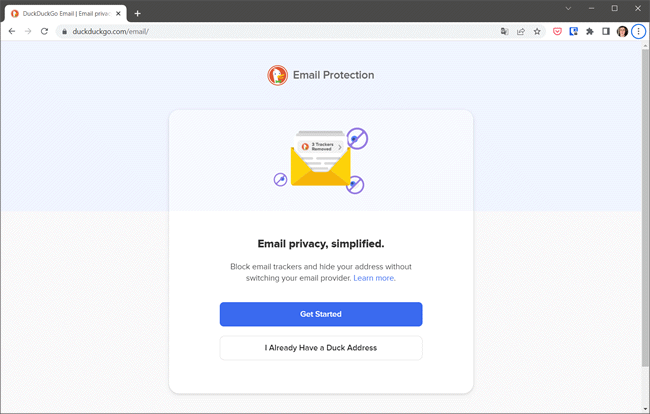
Task: View site info via padlock icon
Action: tap(64, 31)
